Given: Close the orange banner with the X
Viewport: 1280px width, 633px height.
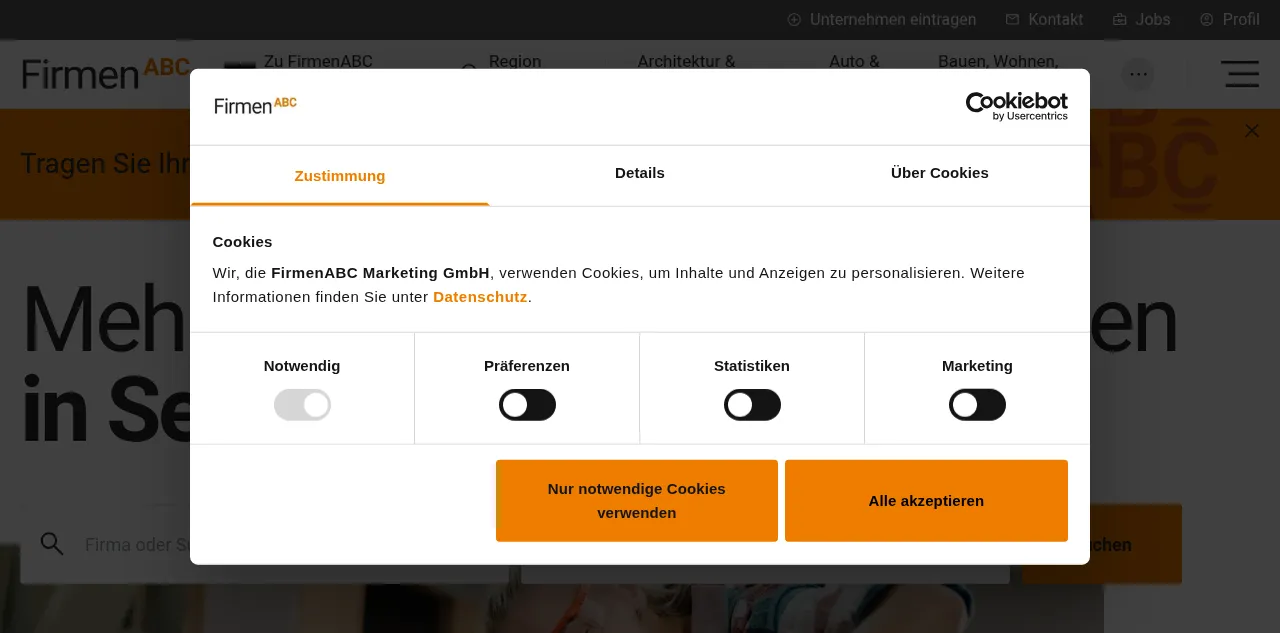Looking at the screenshot, I should [1252, 131].
